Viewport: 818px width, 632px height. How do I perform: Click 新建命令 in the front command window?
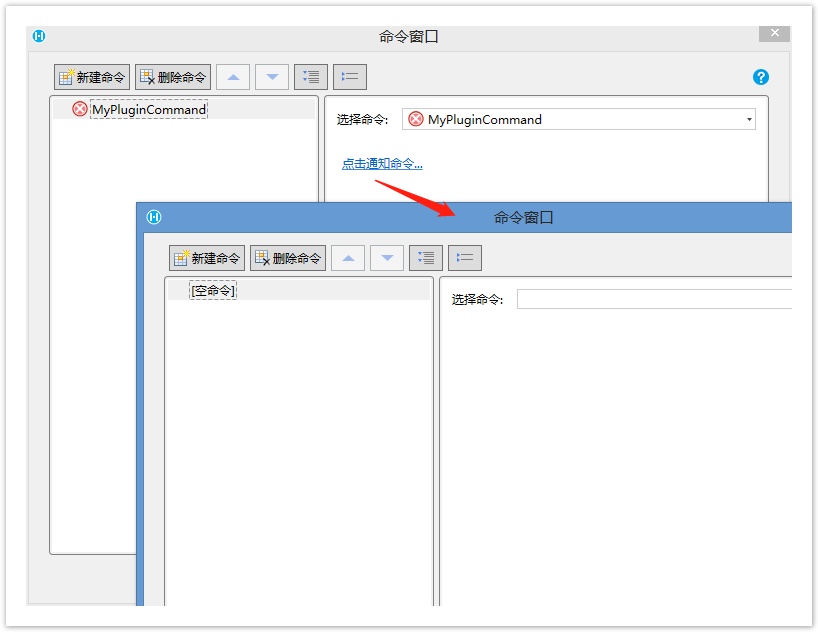(207, 258)
